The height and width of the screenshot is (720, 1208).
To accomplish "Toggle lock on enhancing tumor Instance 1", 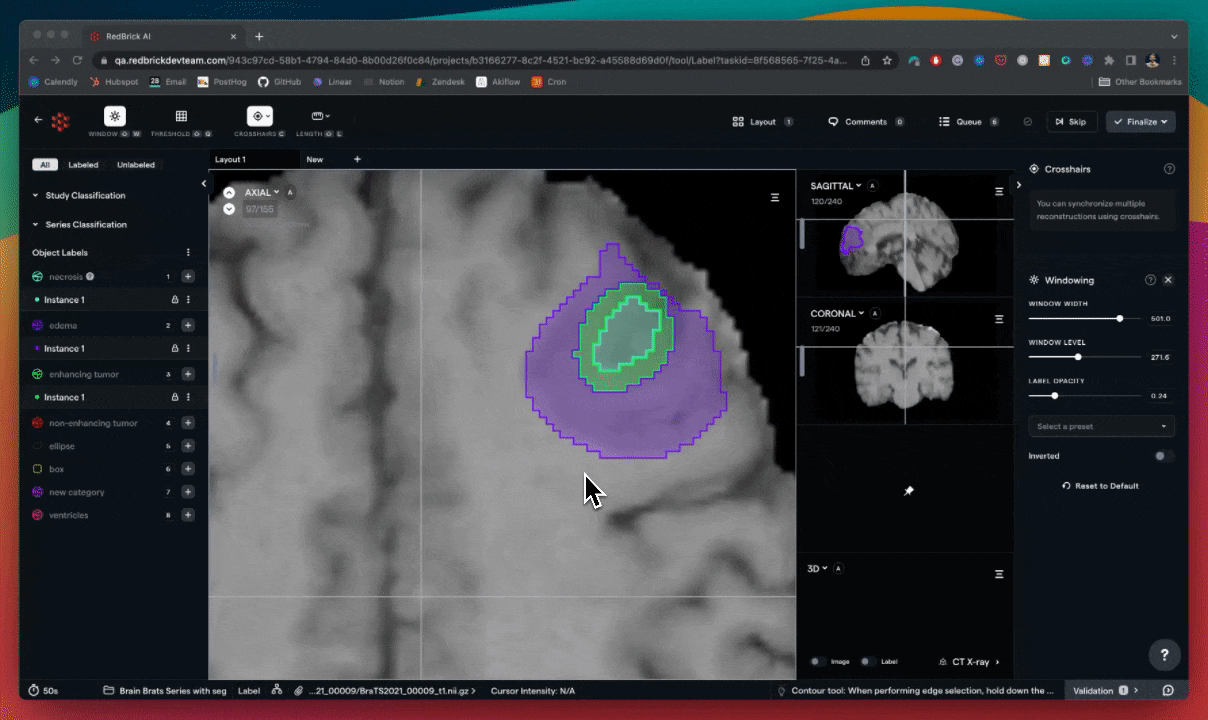I will click(175, 397).
